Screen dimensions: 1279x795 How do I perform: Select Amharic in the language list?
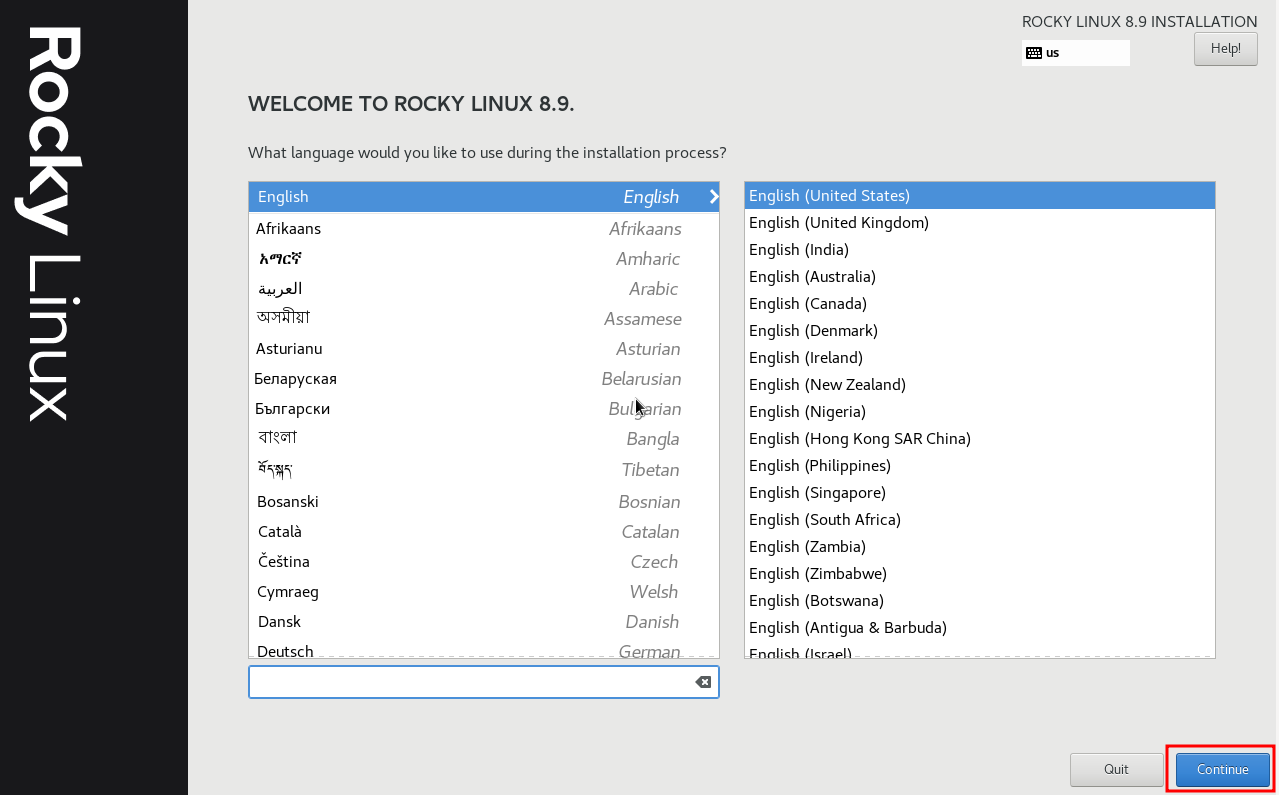pyautogui.click(x=484, y=258)
